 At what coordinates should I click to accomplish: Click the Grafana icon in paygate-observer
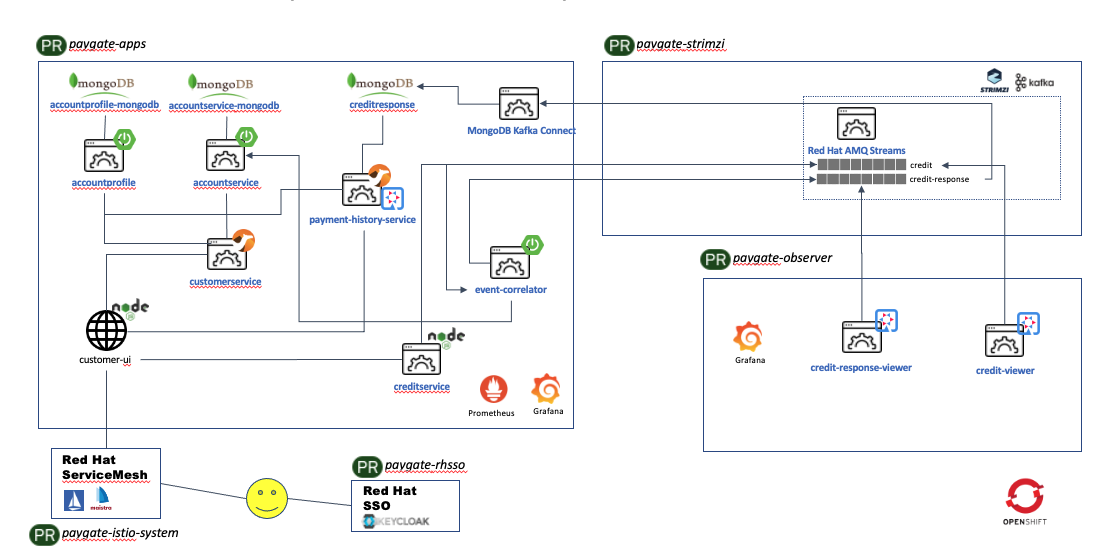(x=748, y=337)
